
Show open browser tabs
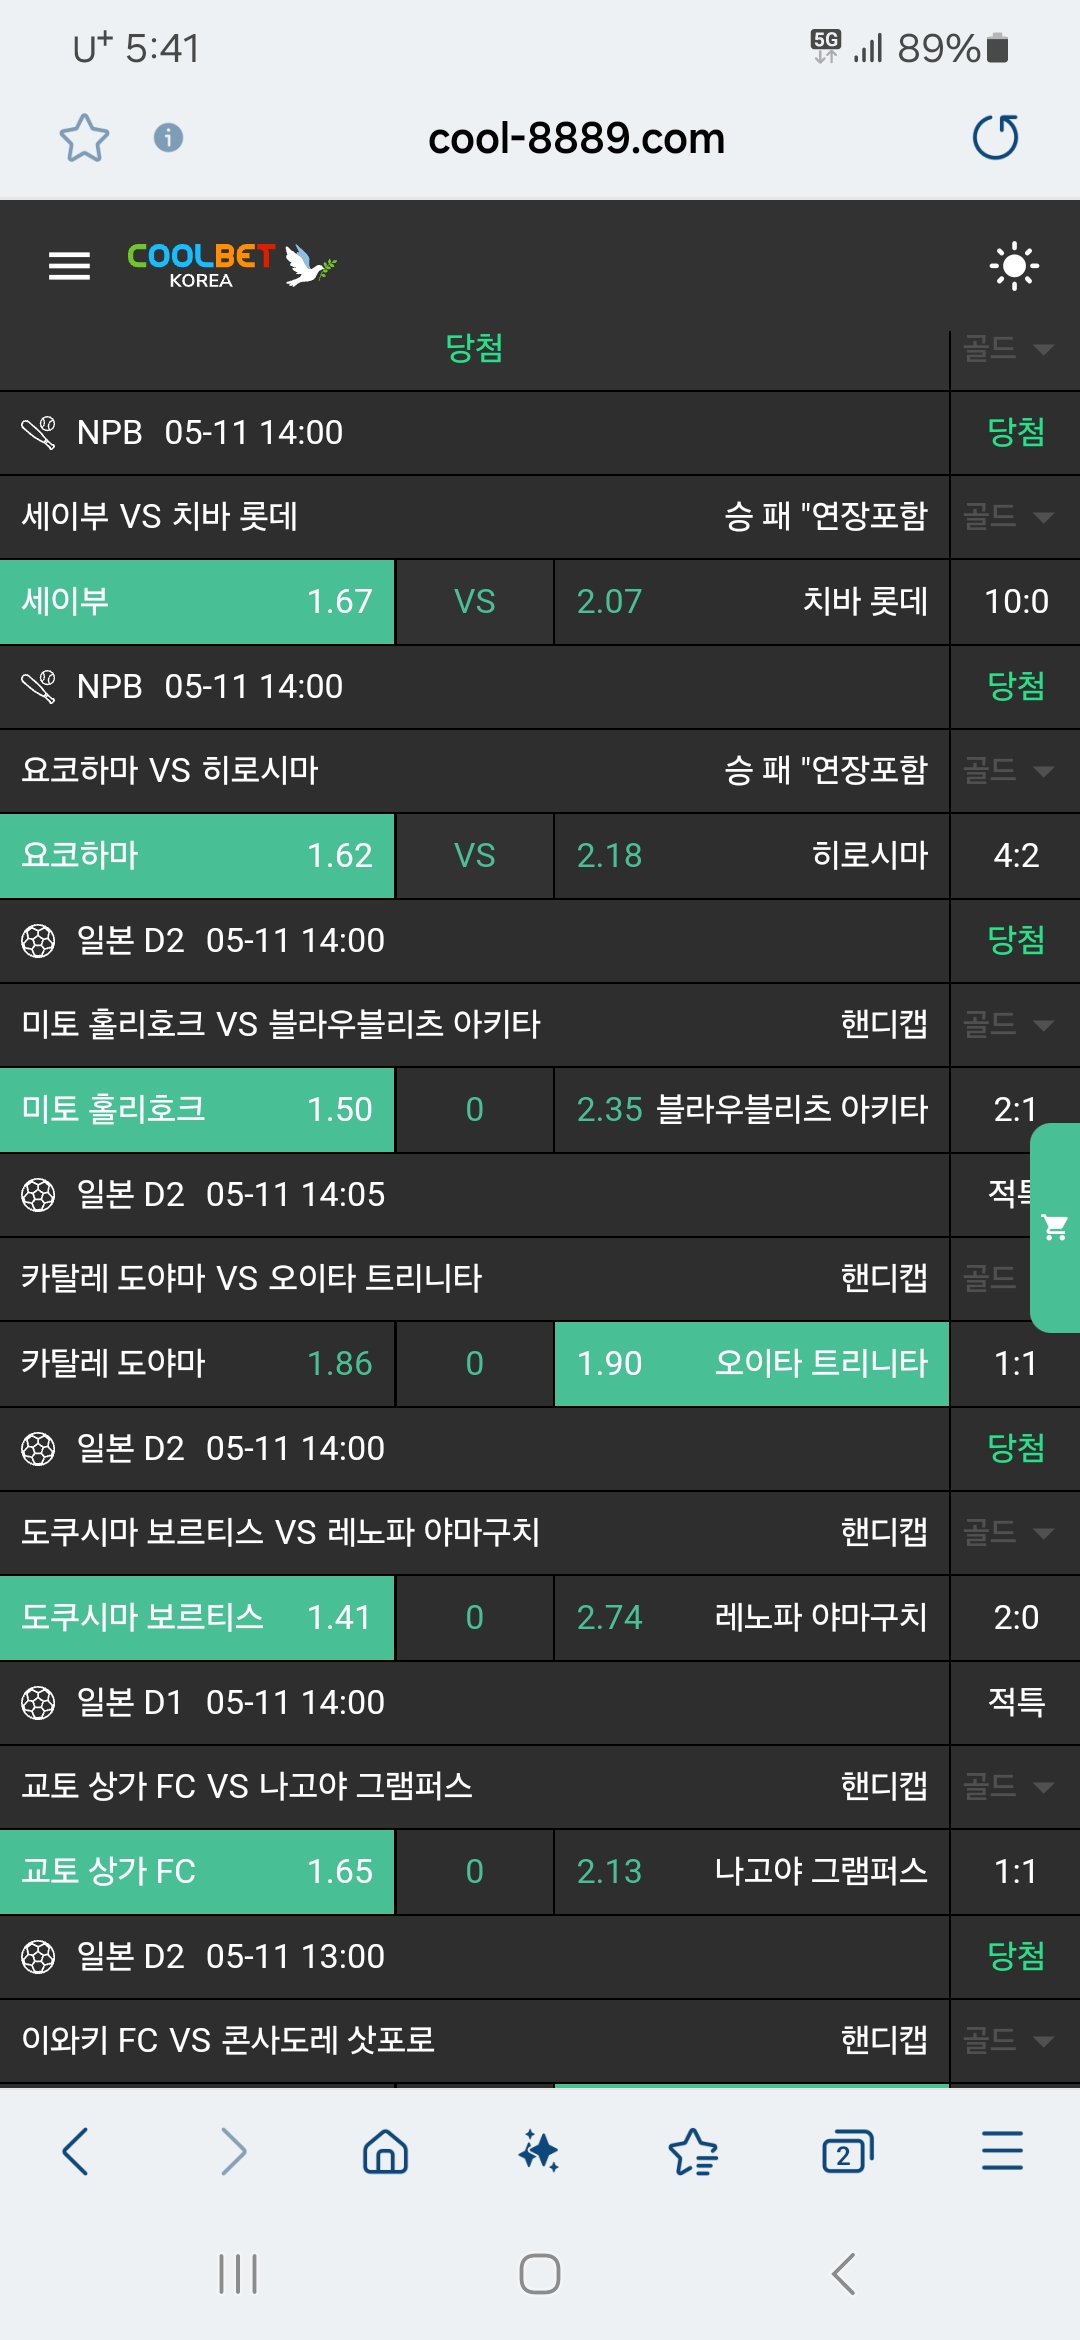[x=847, y=2152]
